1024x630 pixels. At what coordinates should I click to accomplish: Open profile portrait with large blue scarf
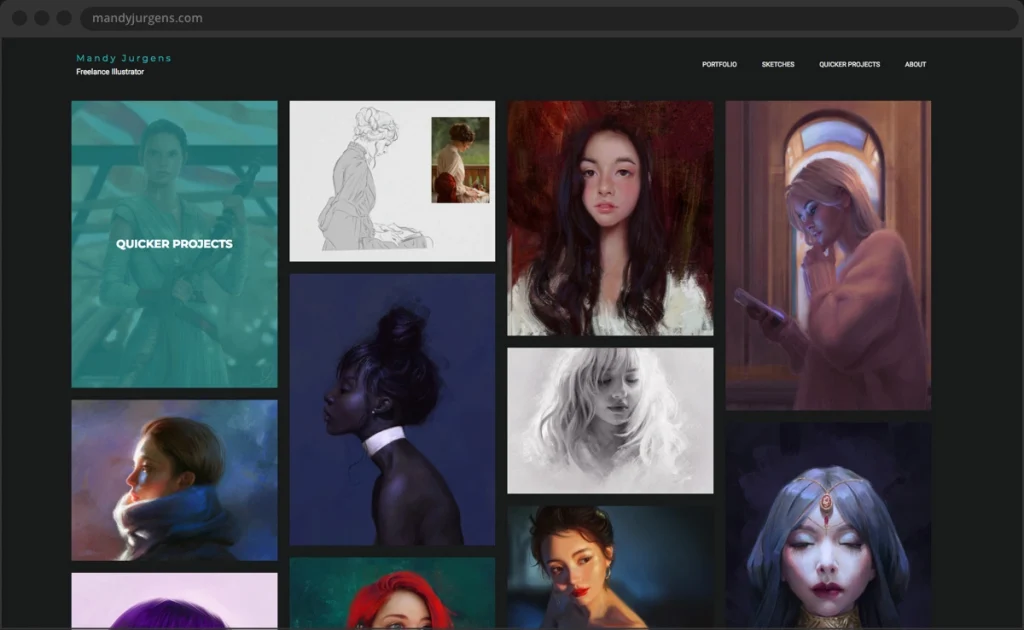[x=174, y=480]
